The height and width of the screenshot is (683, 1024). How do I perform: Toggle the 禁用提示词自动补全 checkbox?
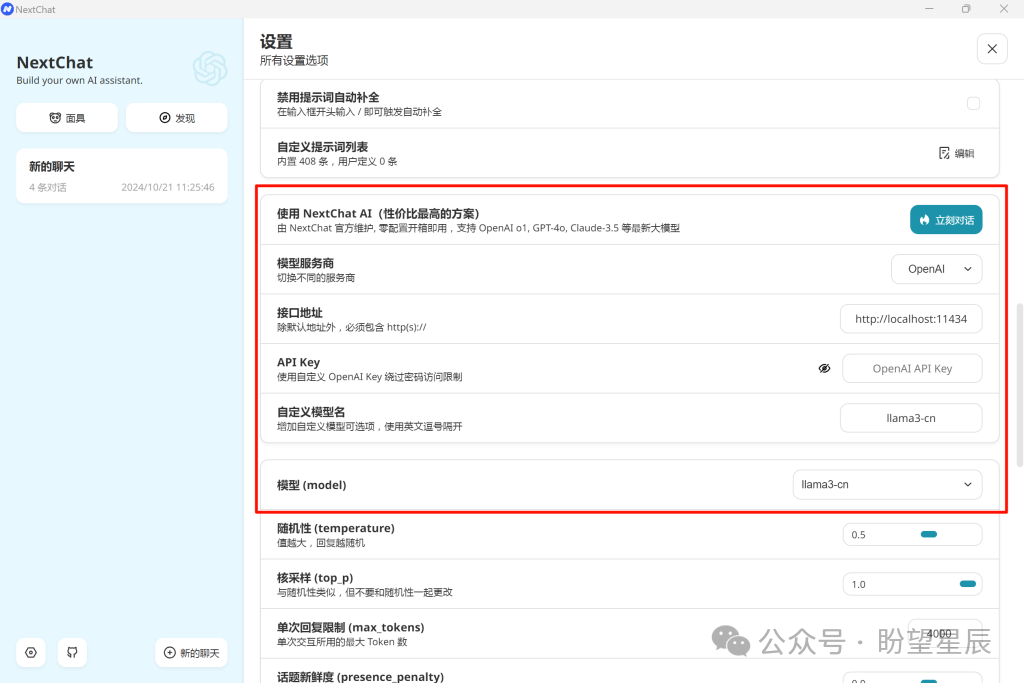973,103
